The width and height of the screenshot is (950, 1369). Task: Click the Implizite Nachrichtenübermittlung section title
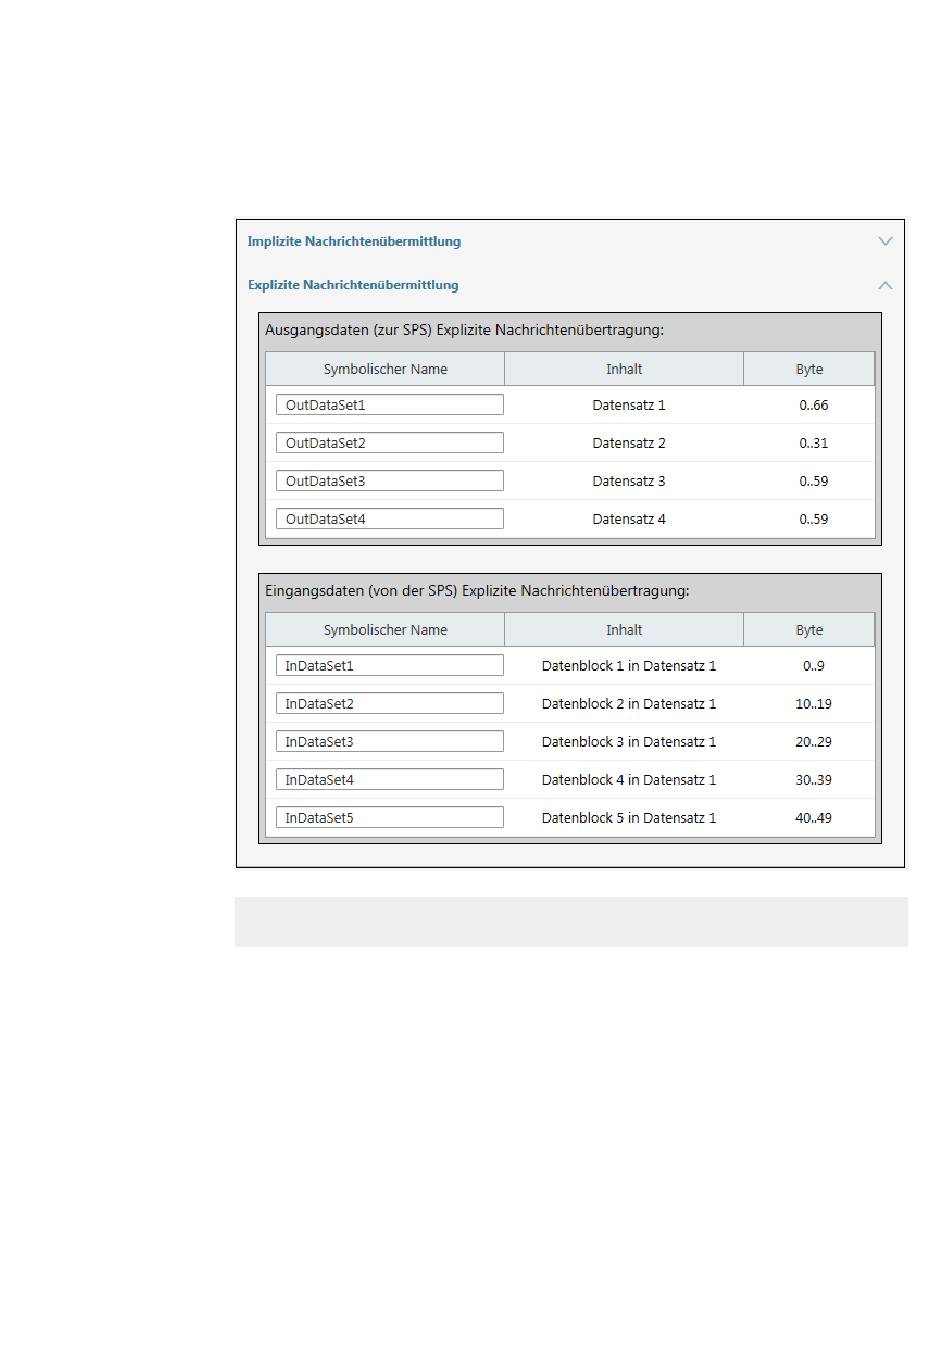(354, 241)
